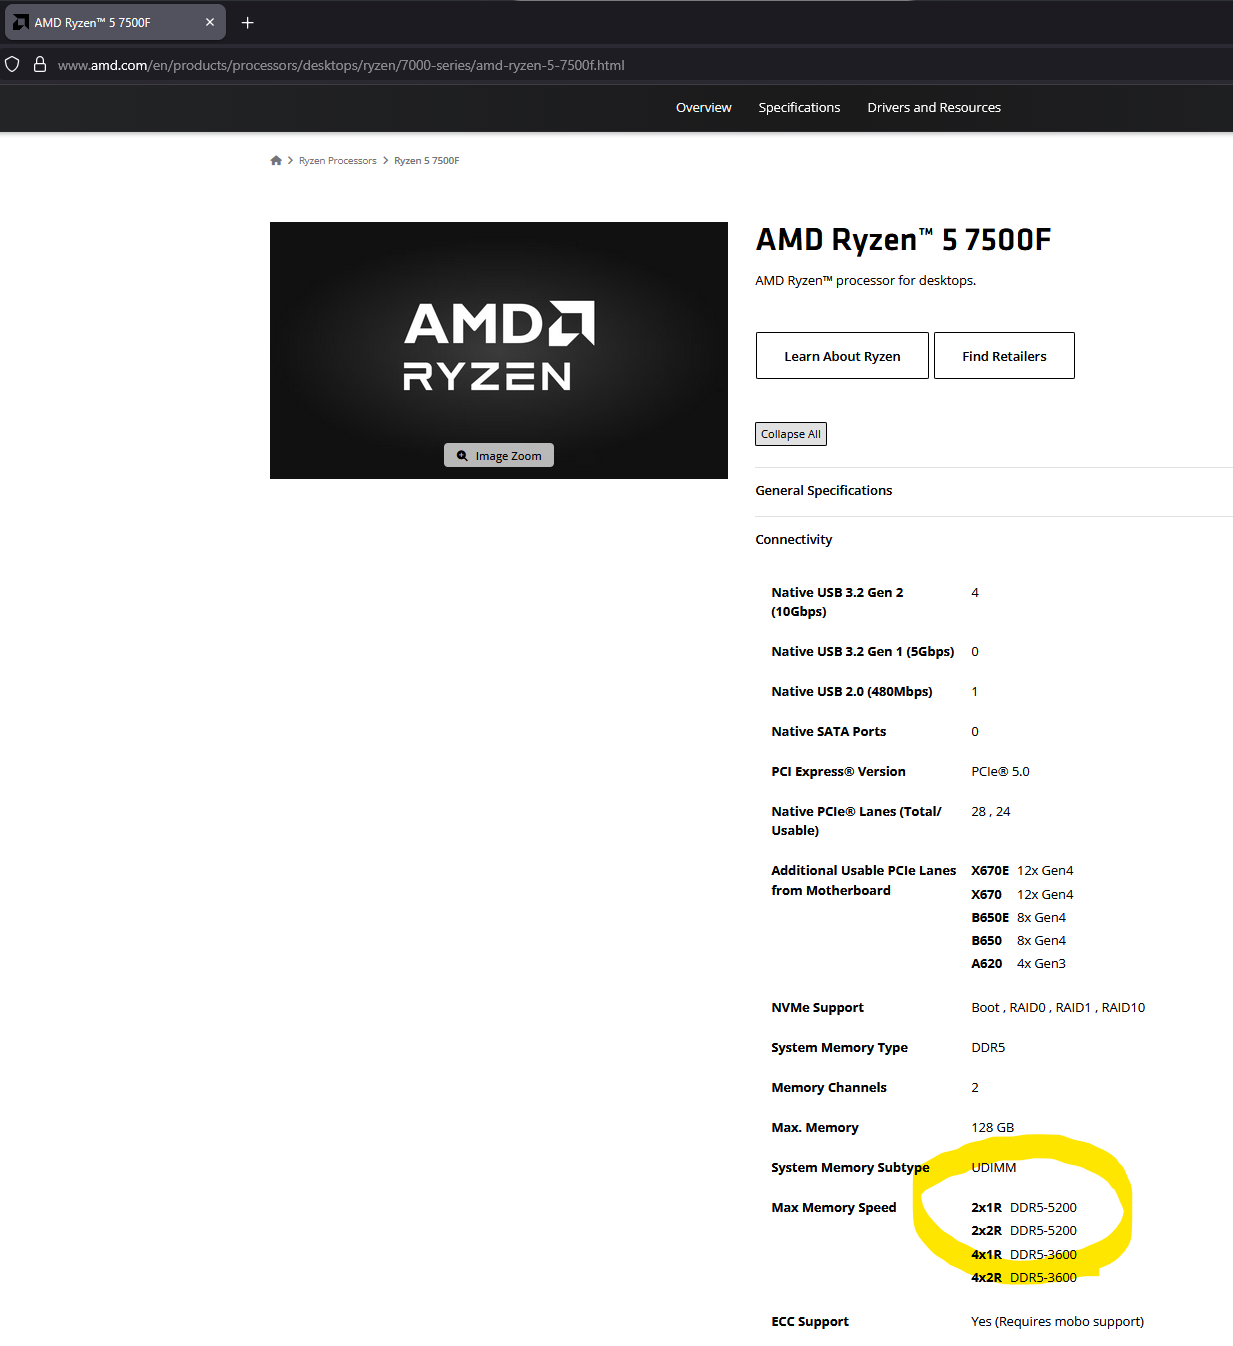Click the processor for desktops description
1233x1346 pixels.
865,280
